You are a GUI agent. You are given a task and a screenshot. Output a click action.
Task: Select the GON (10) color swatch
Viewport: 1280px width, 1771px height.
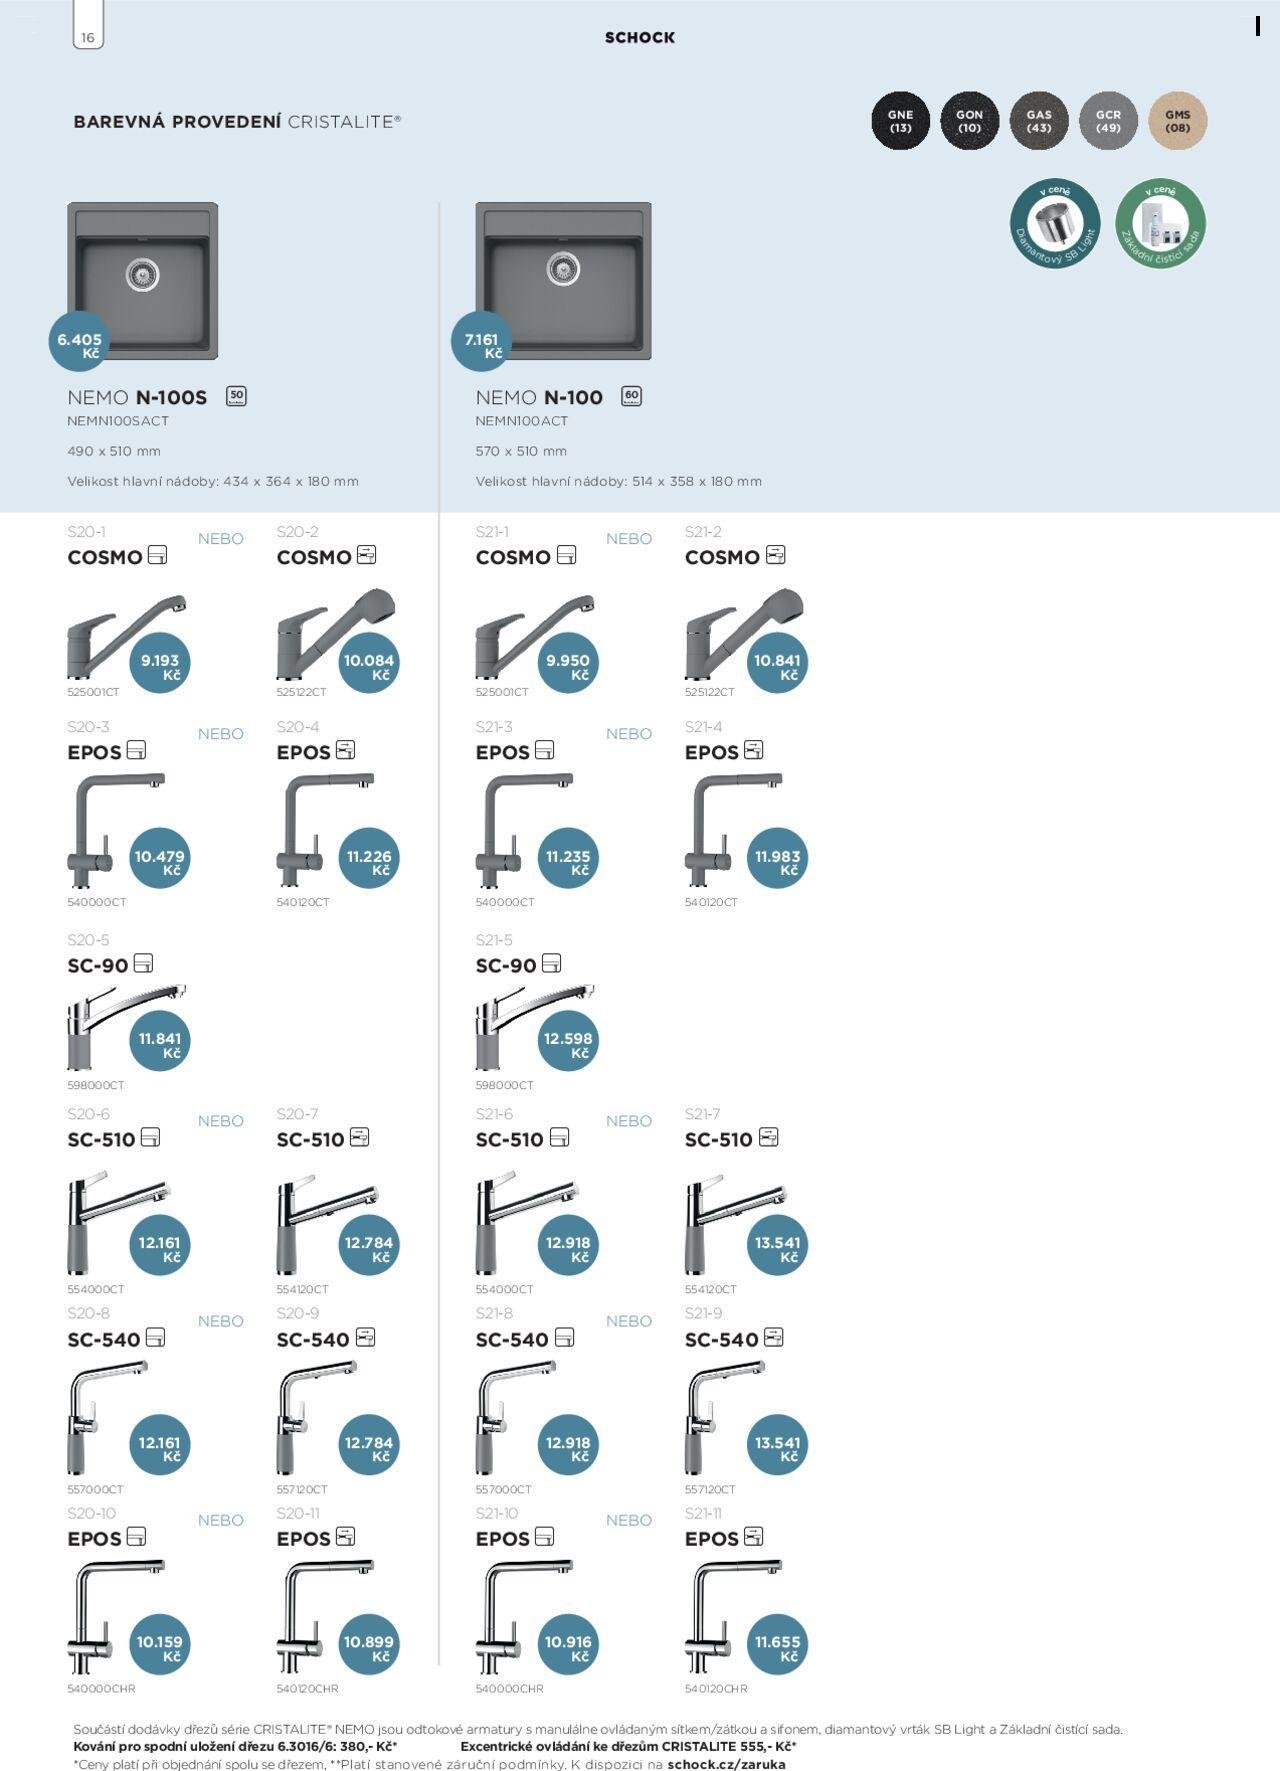tap(969, 121)
